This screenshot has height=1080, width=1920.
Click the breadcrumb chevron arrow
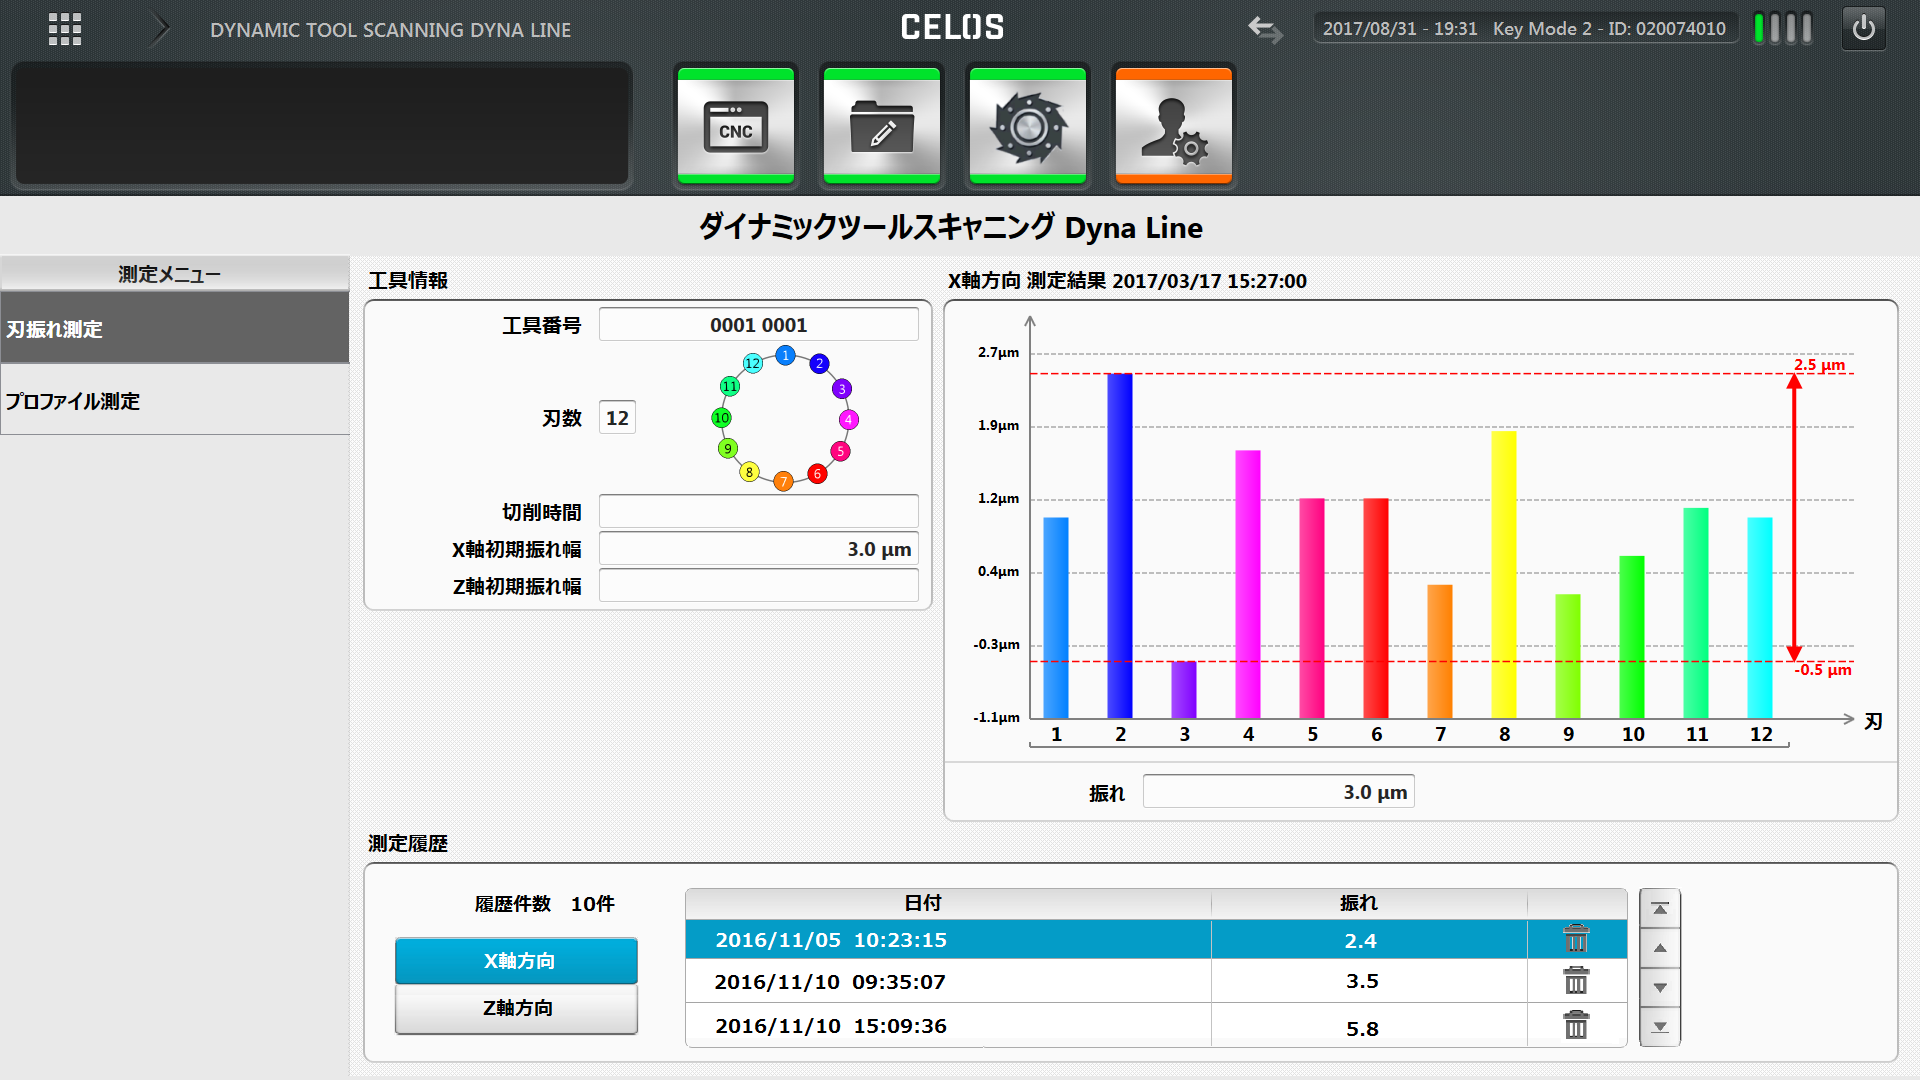coord(160,30)
